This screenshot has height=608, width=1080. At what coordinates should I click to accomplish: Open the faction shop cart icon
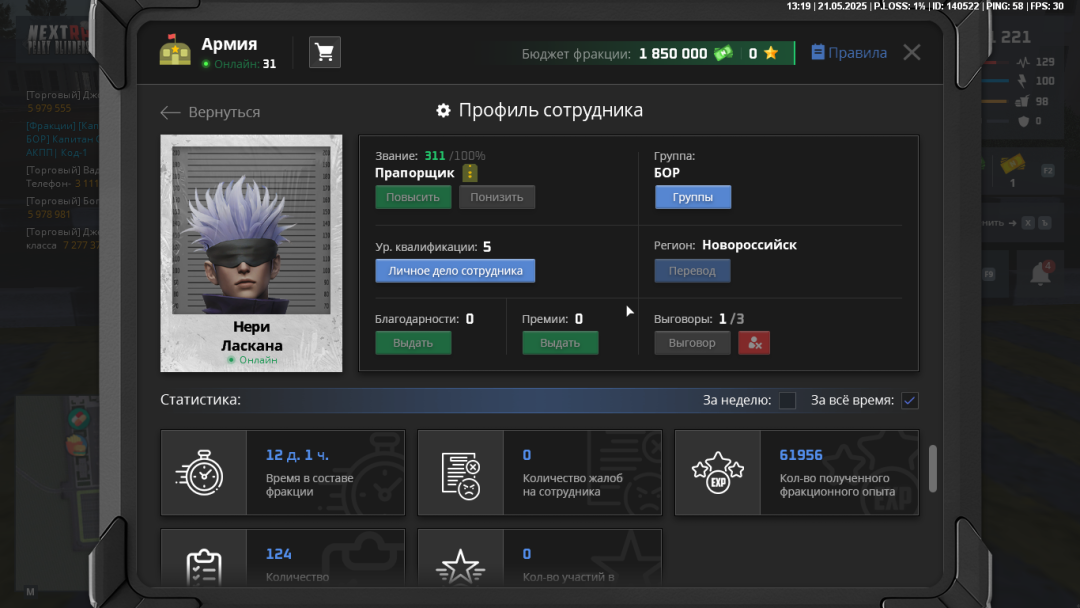pos(324,53)
